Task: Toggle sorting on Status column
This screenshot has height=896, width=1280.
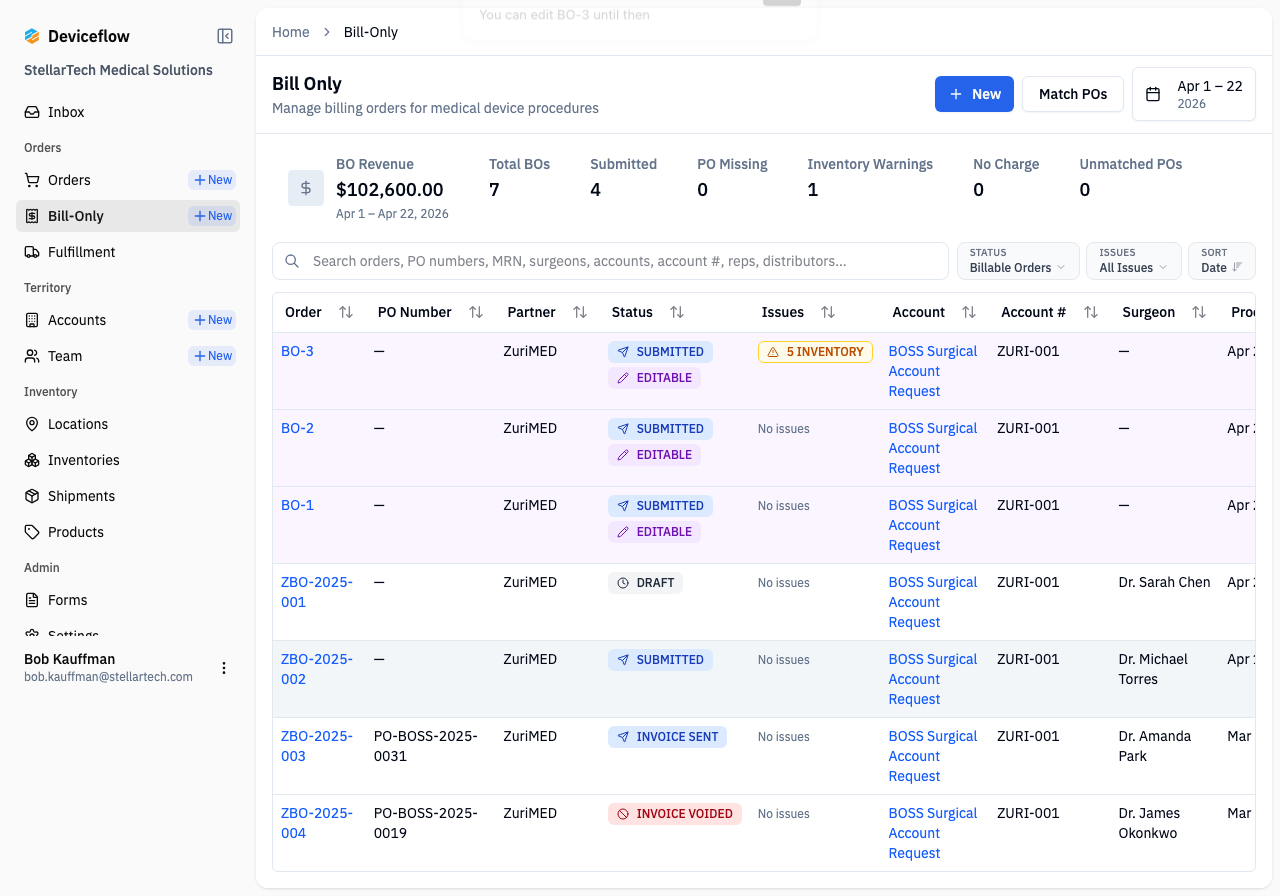Action: click(x=677, y=312)
